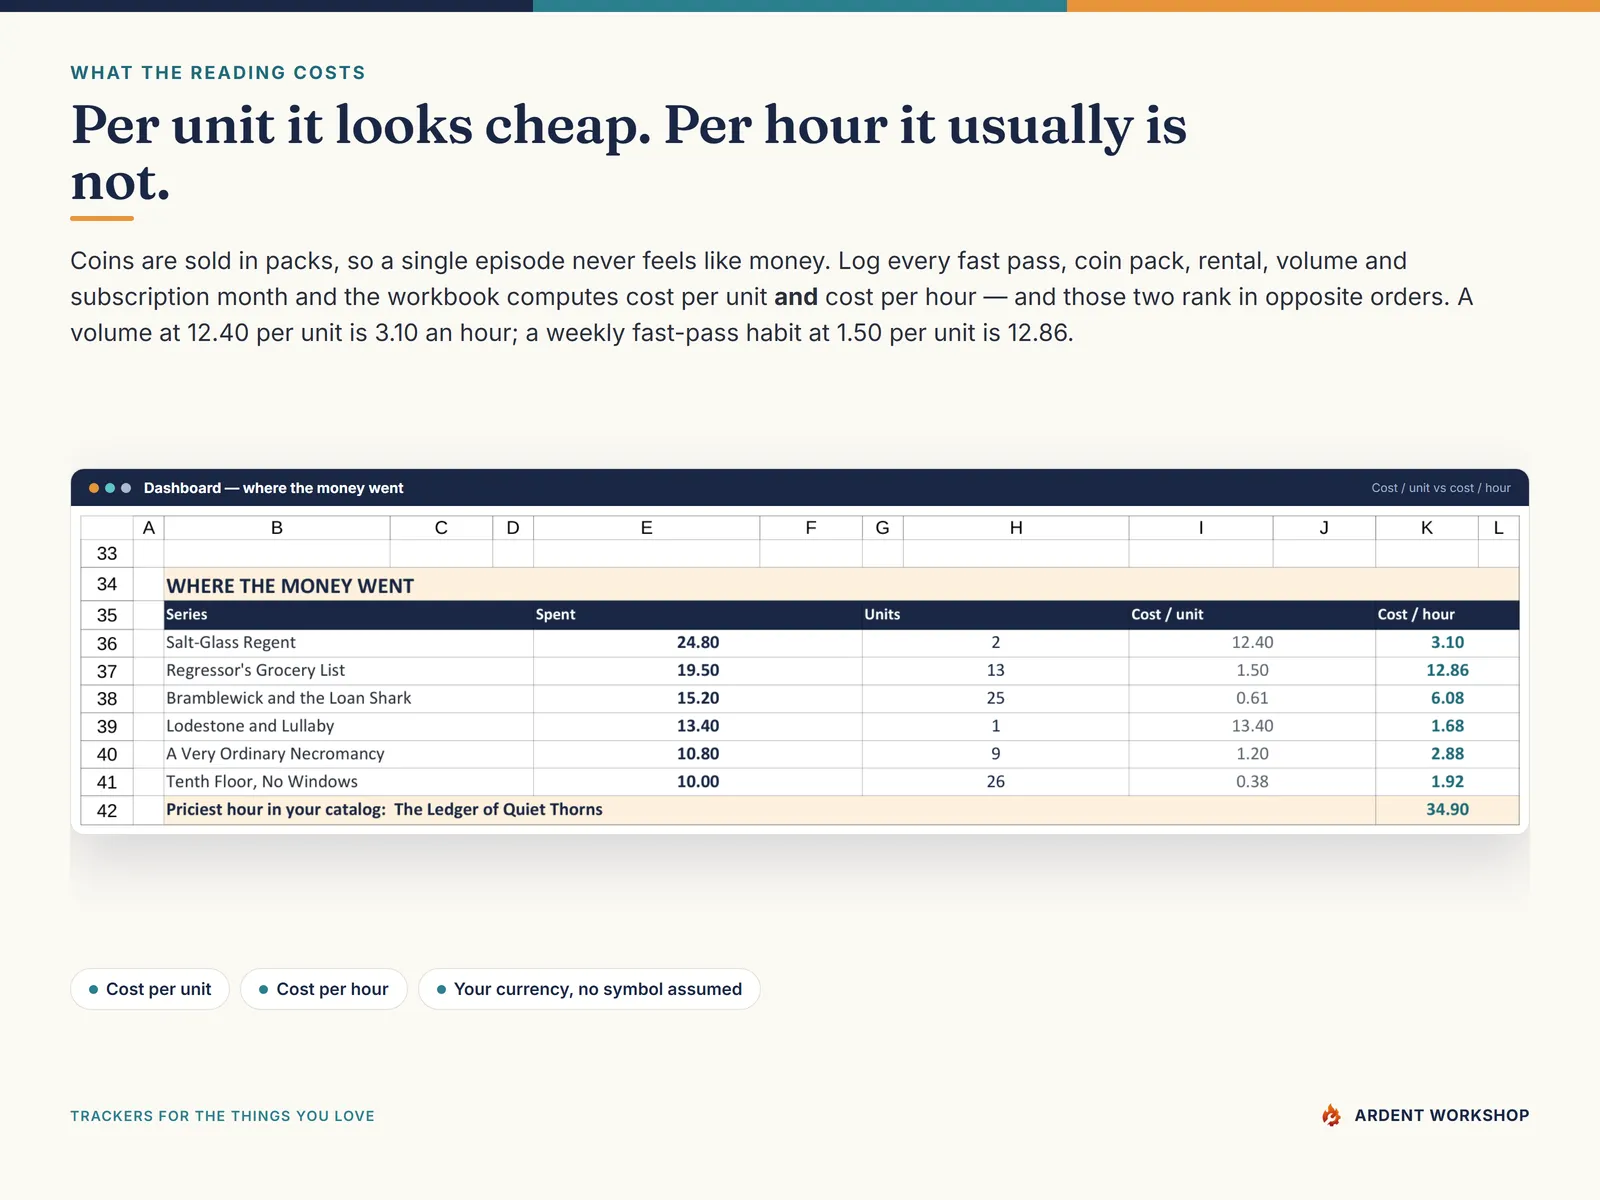The width and height of the screenshot is (1600, 1200).
Task: Click the Your currency, no symbol assumed pill
Action: pyautogui.click(x=589, y=989)
